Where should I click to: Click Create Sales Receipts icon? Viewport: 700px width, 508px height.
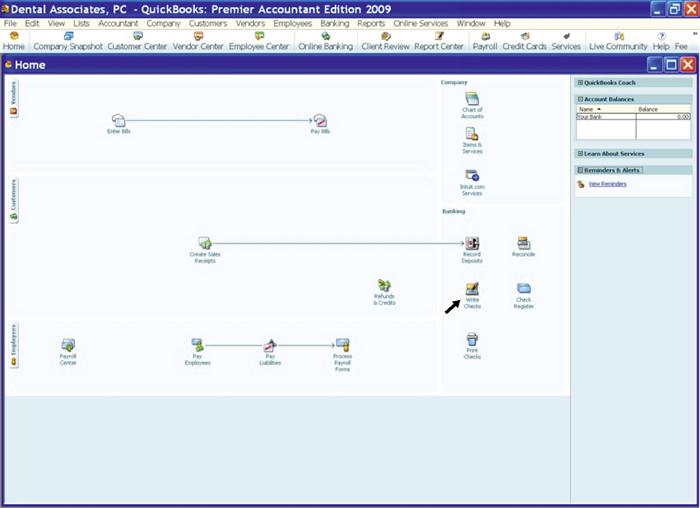tap(204, 244)
